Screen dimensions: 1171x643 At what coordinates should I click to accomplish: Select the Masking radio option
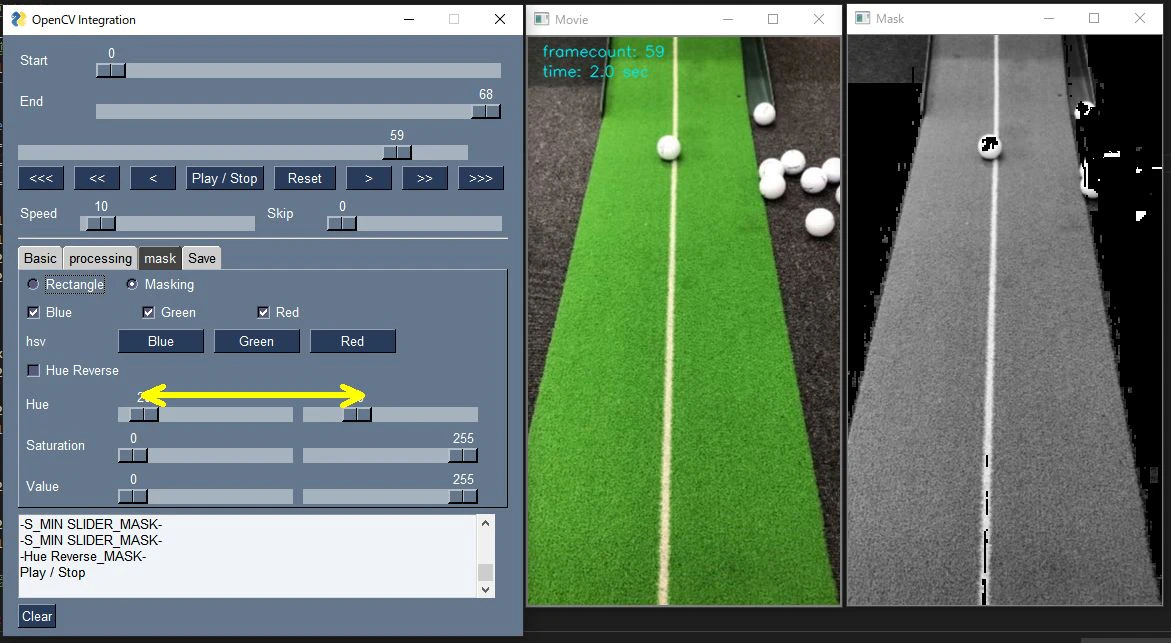pos(132,285)
